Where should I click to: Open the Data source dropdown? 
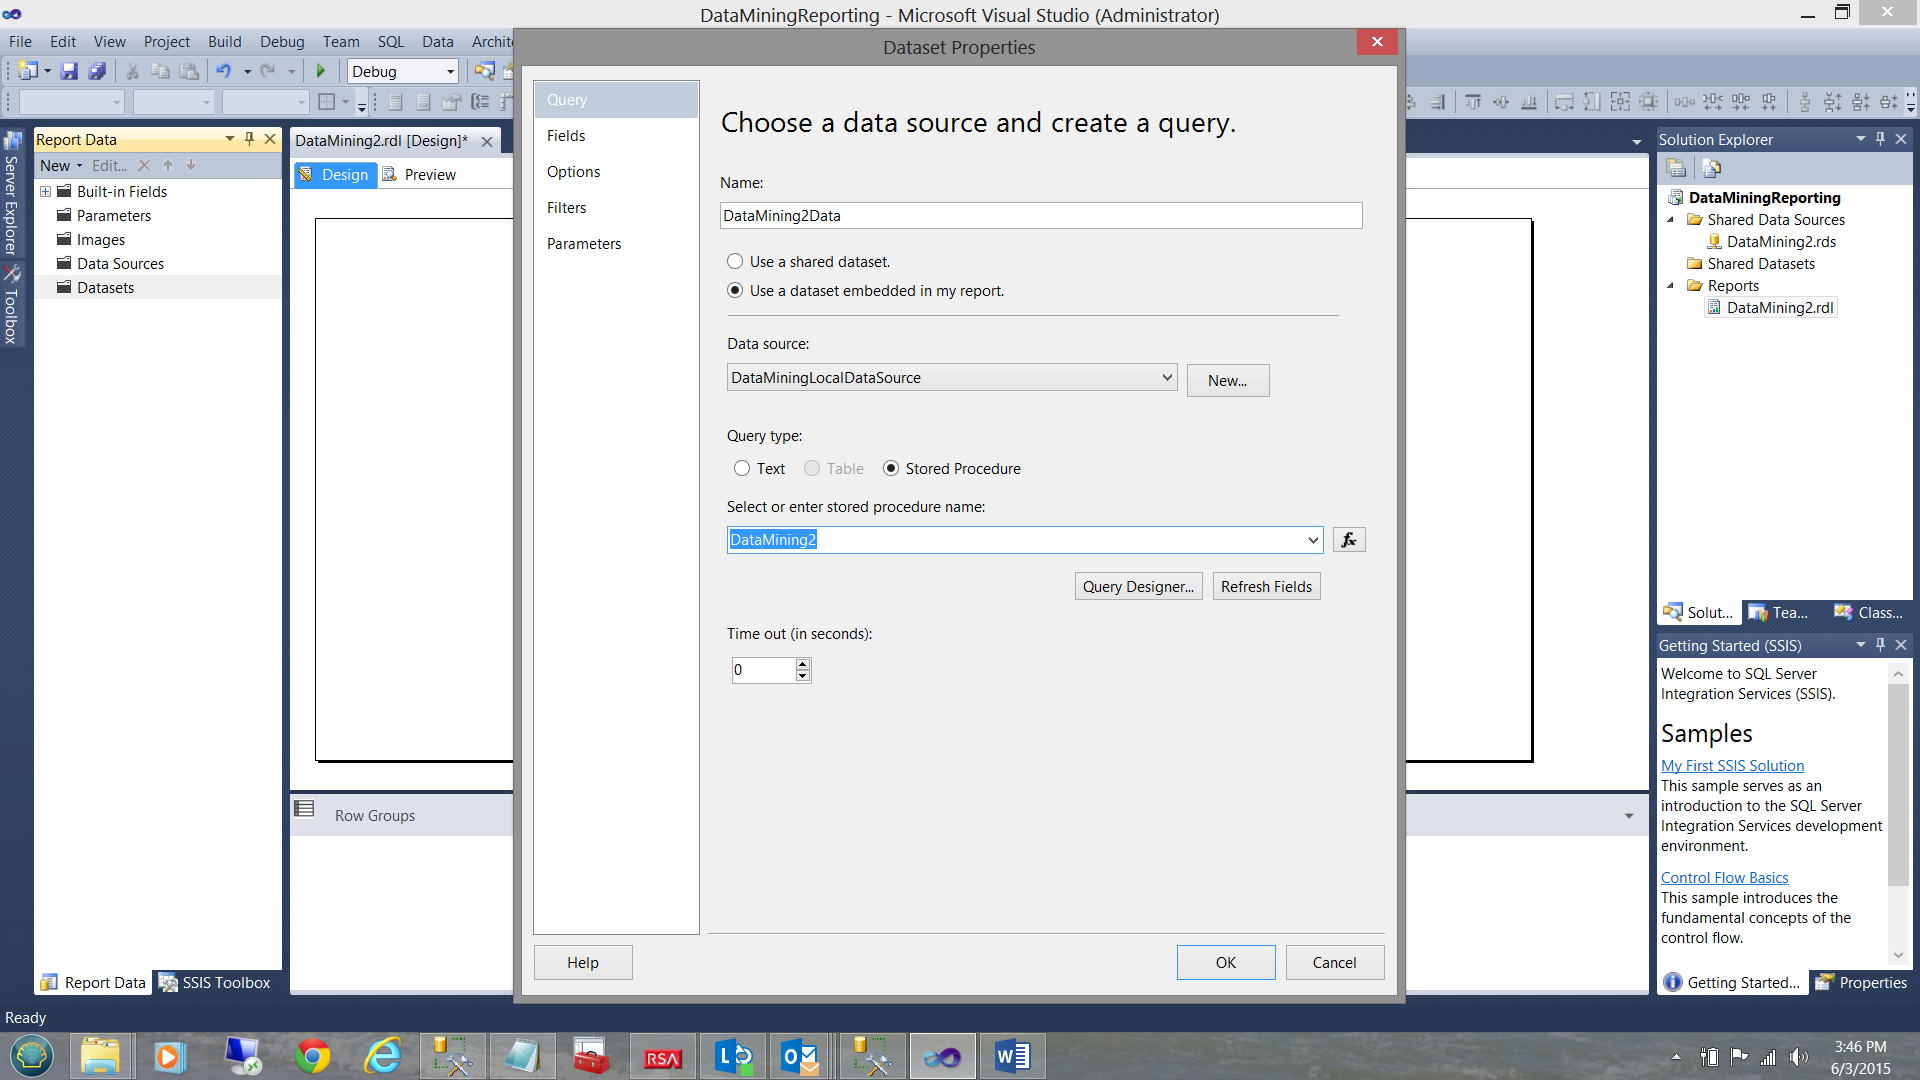(1166, 378)
